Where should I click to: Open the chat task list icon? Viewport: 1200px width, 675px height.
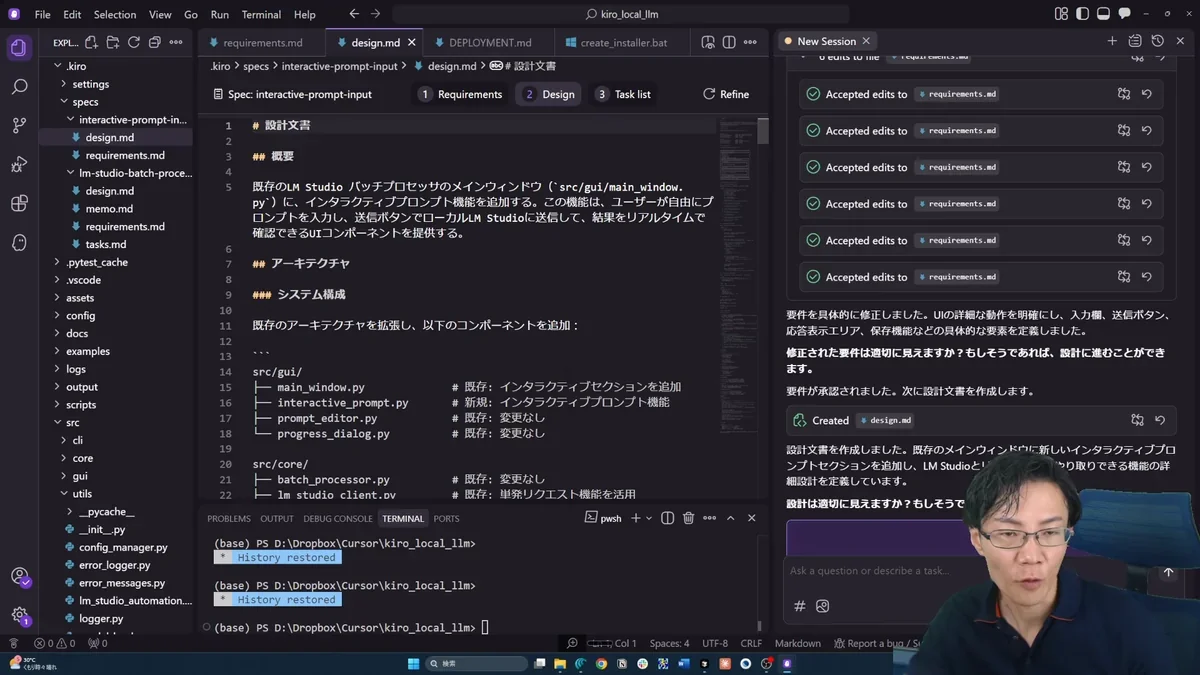click(1134, 41)
